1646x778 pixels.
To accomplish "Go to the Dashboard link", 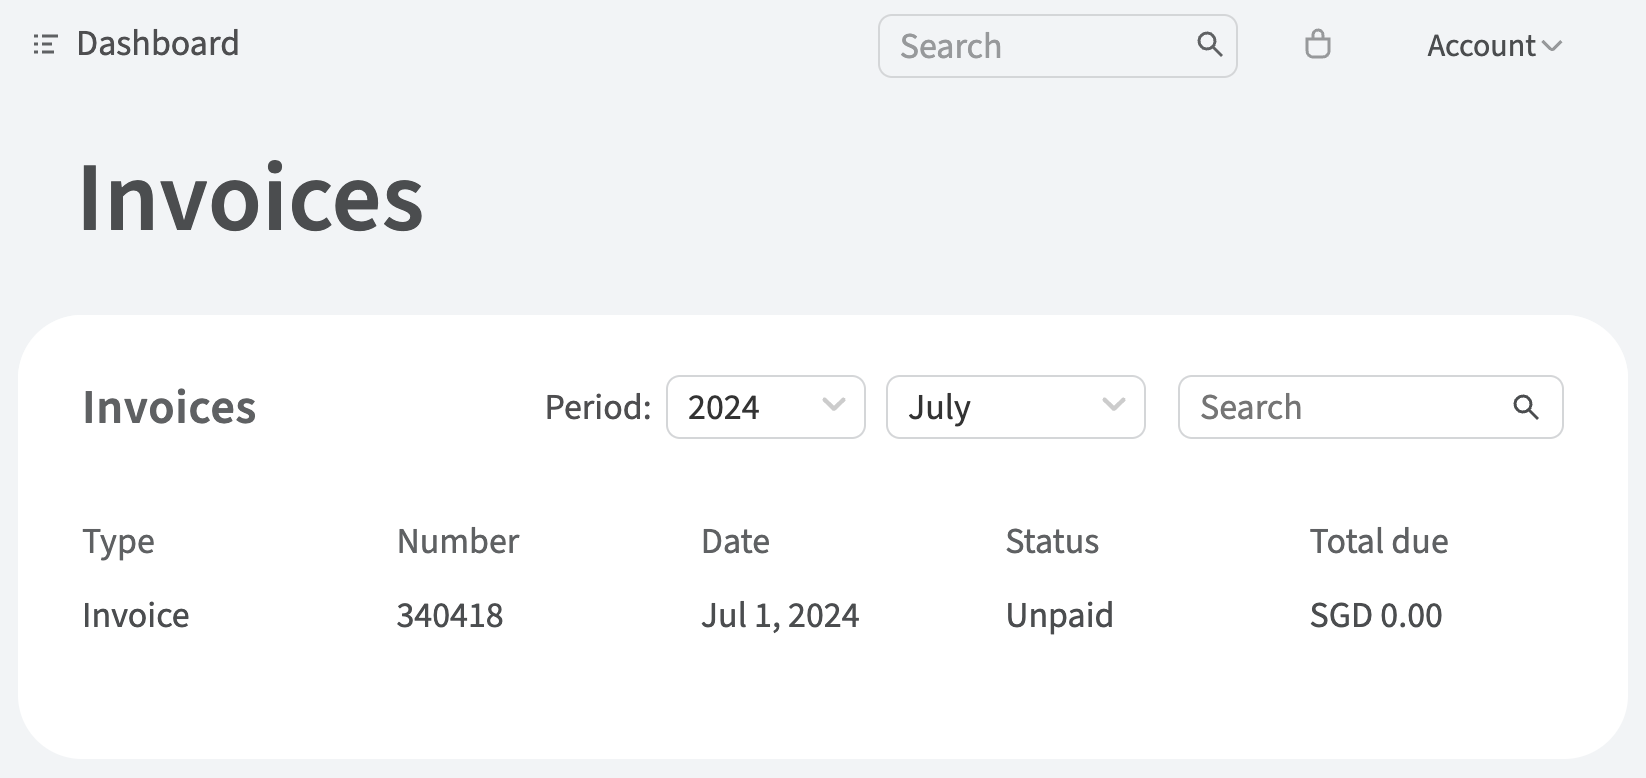I will [x=158, y=44].
